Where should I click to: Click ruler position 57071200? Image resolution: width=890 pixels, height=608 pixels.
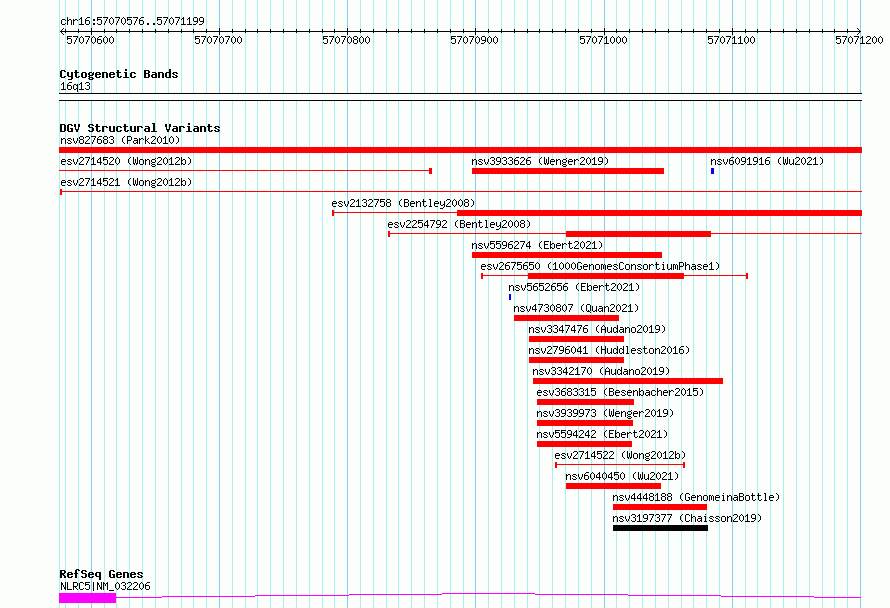coord(859,40)
